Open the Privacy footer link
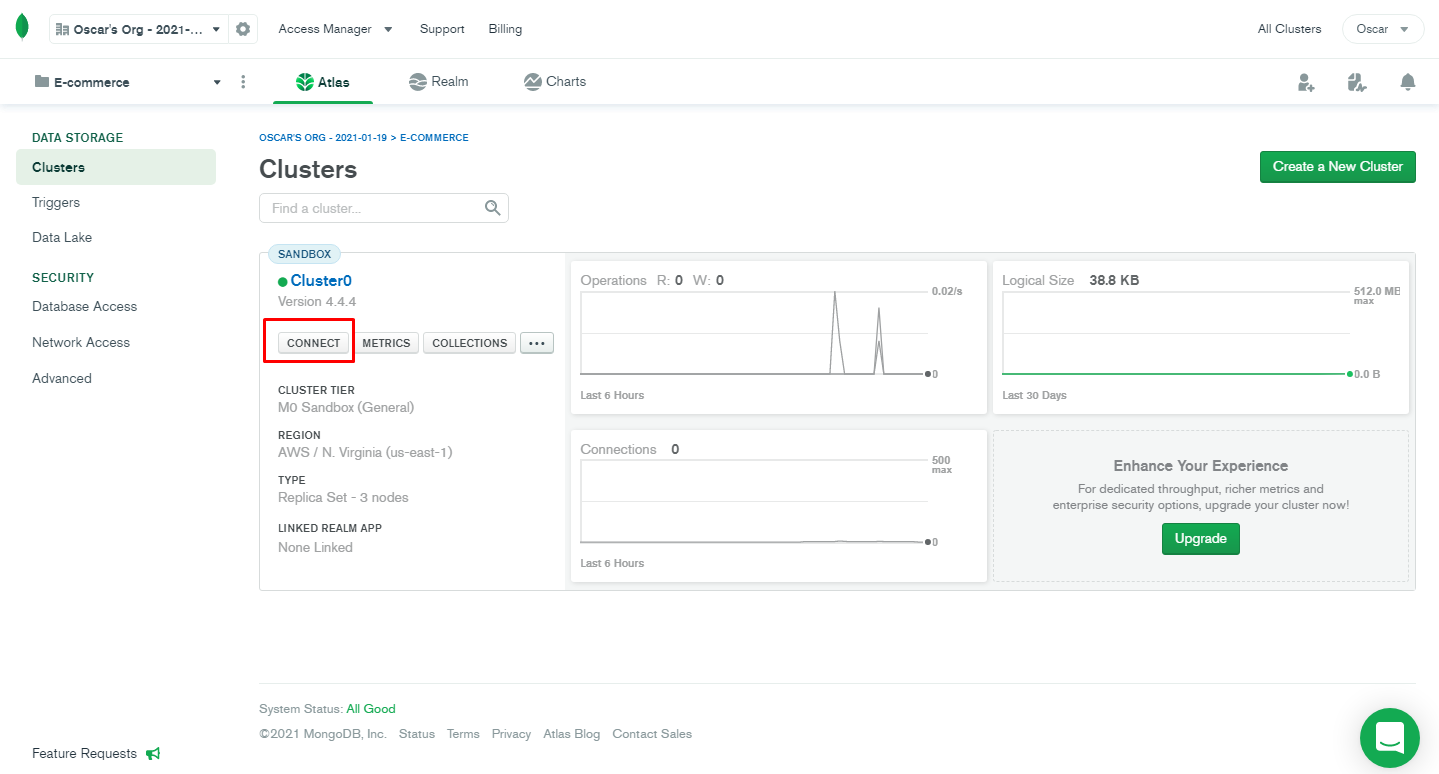 [x=511, y=734]
